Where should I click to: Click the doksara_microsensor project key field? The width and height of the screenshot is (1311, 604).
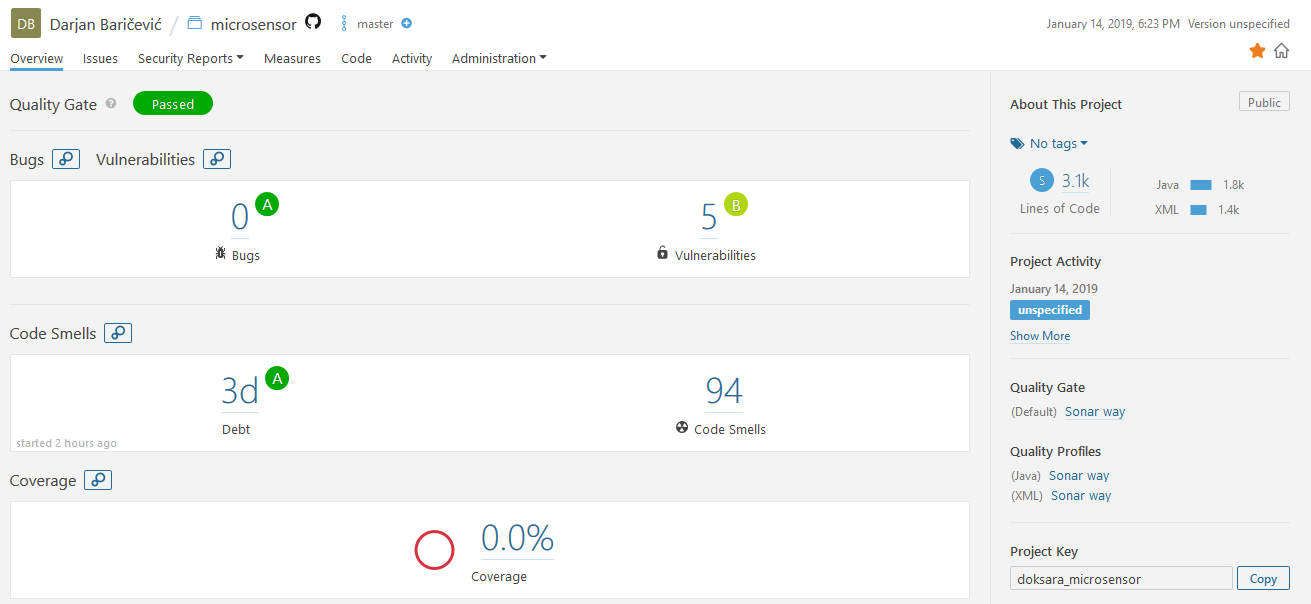[x=1121, y=578]
